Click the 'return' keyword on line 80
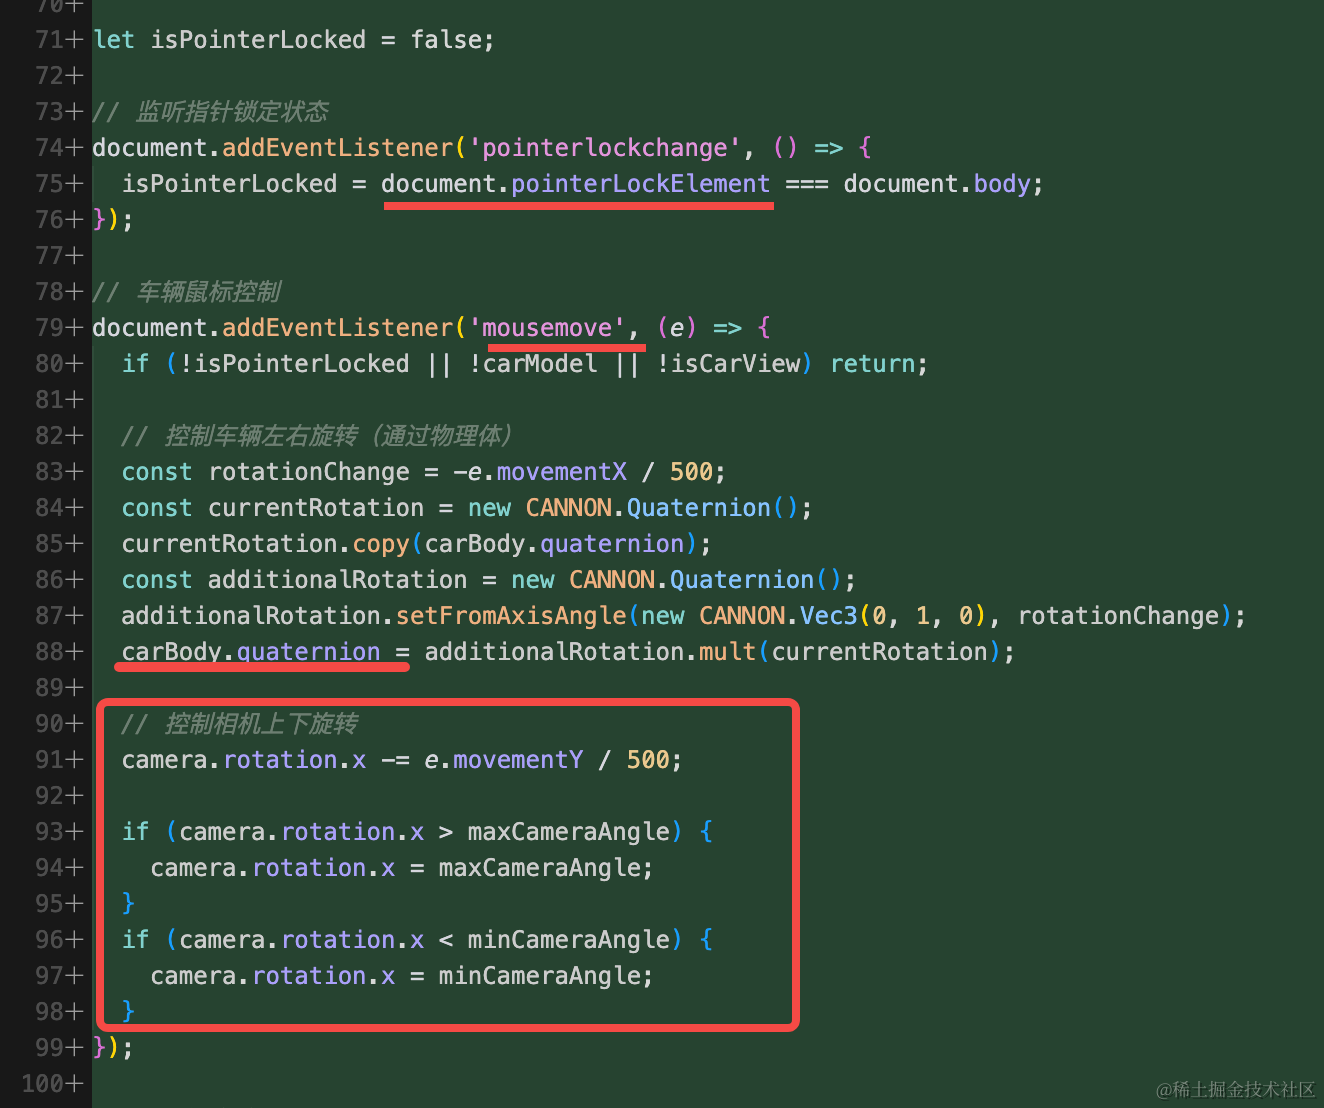The height and width of the screenshot is (1108, 1324). (x=873, y=364)
